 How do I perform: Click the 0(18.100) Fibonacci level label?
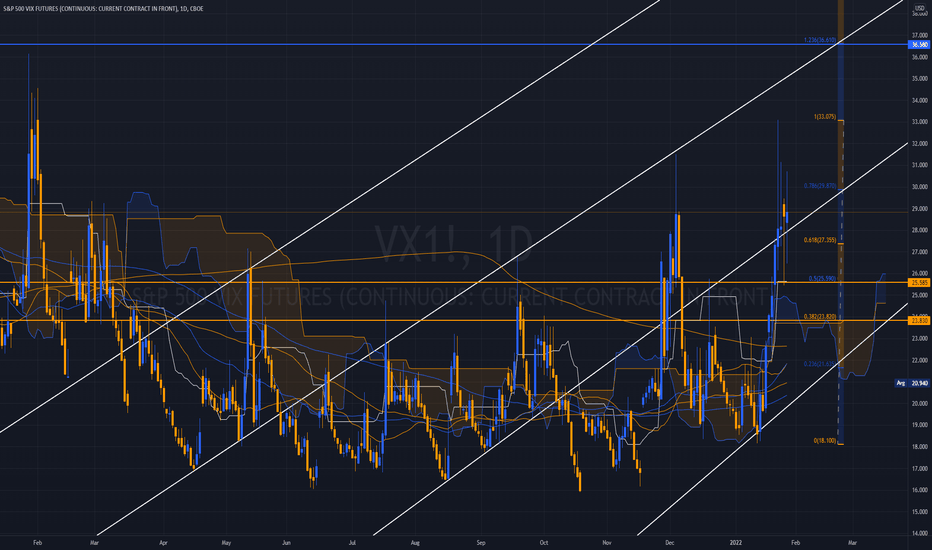824,441
